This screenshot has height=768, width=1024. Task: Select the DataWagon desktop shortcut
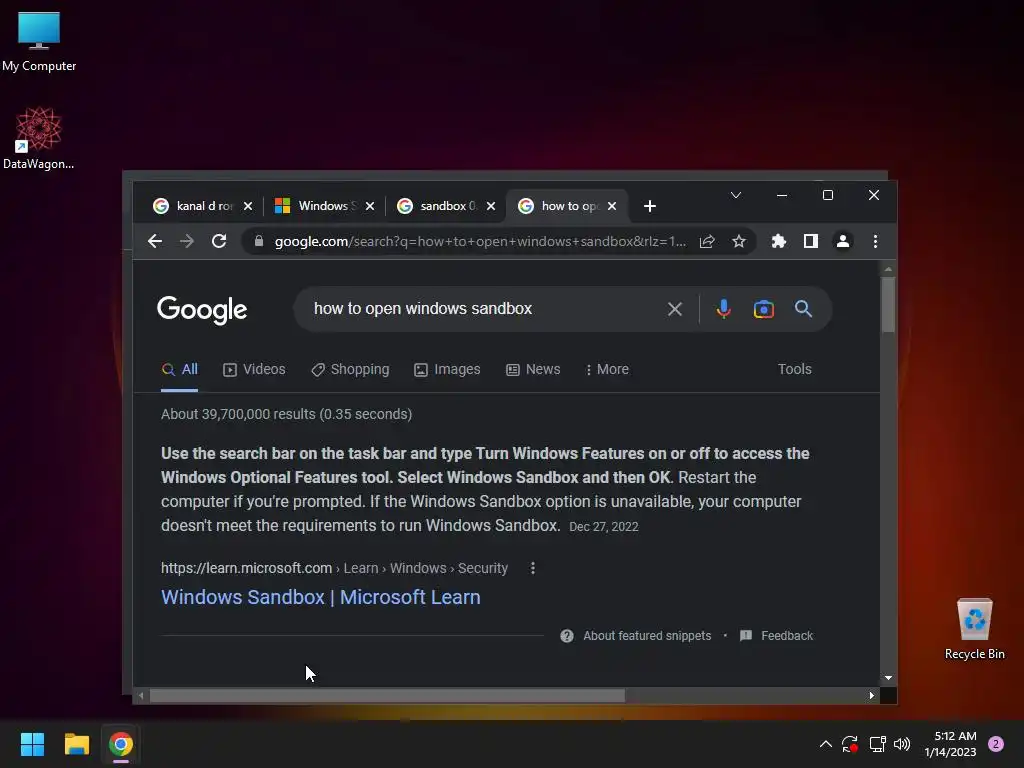(39, 138)
